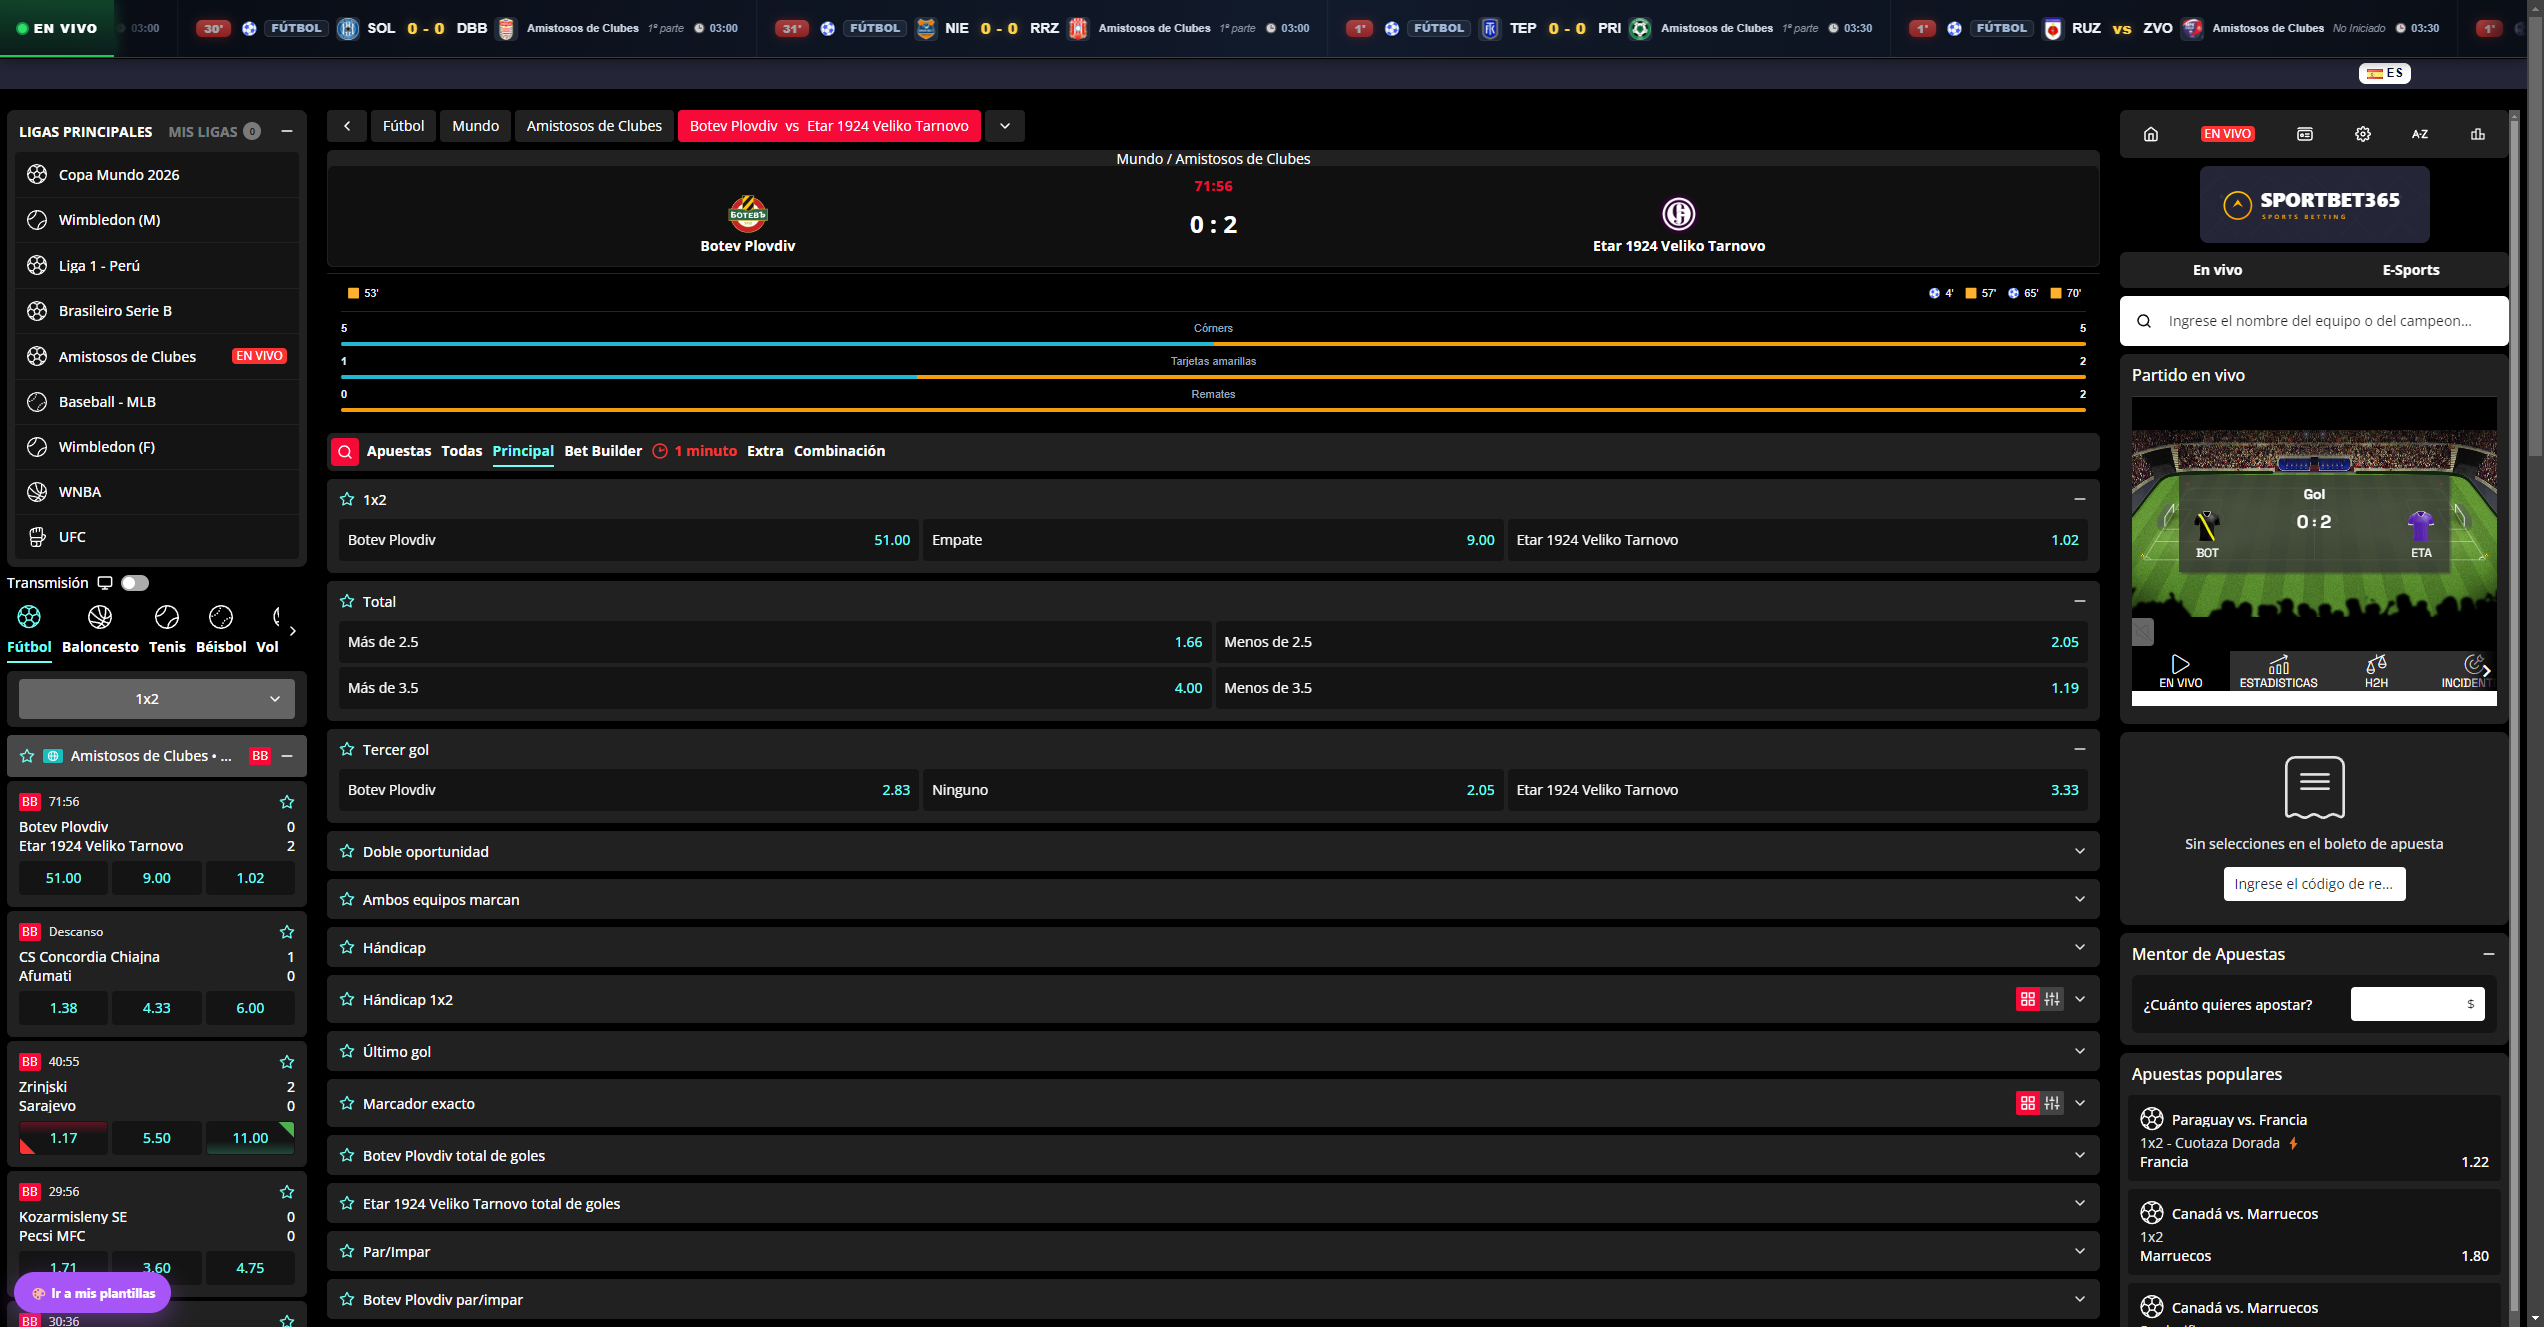Open H2H in live match widget
Screen dimensions: 2544x1327
click(2376, 671)
